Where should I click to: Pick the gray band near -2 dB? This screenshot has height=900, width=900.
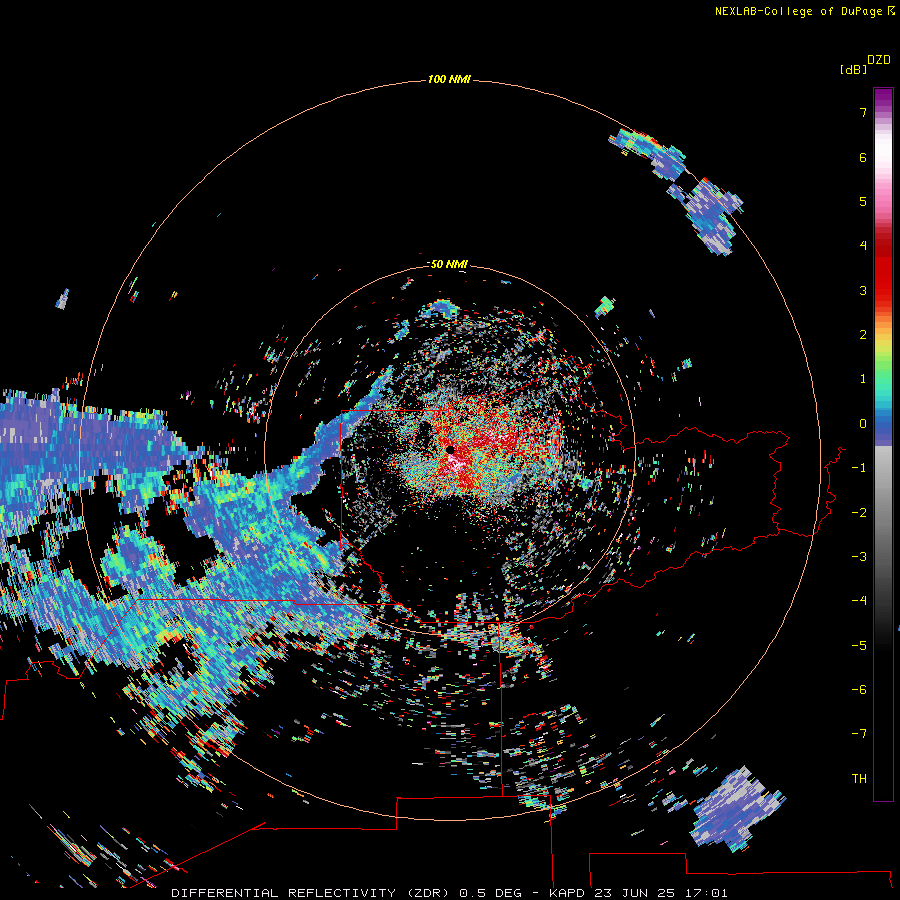click(883, 511)
